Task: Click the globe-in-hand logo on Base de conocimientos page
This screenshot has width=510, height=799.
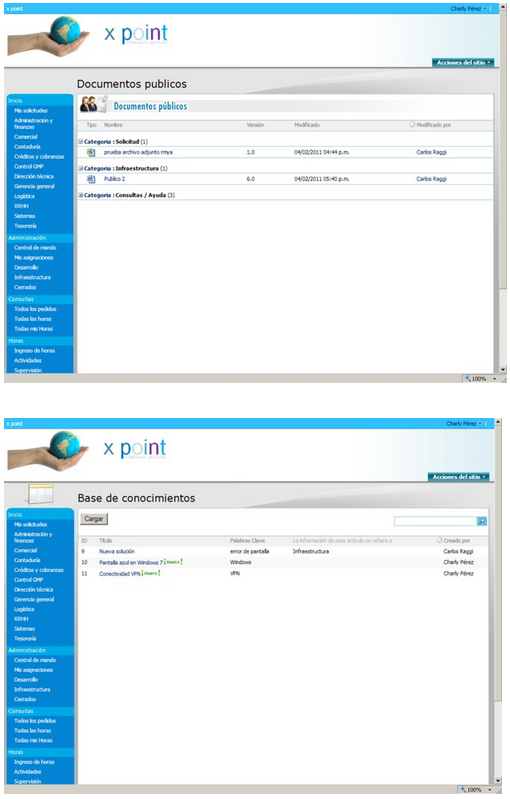Action: pos(48,450)
